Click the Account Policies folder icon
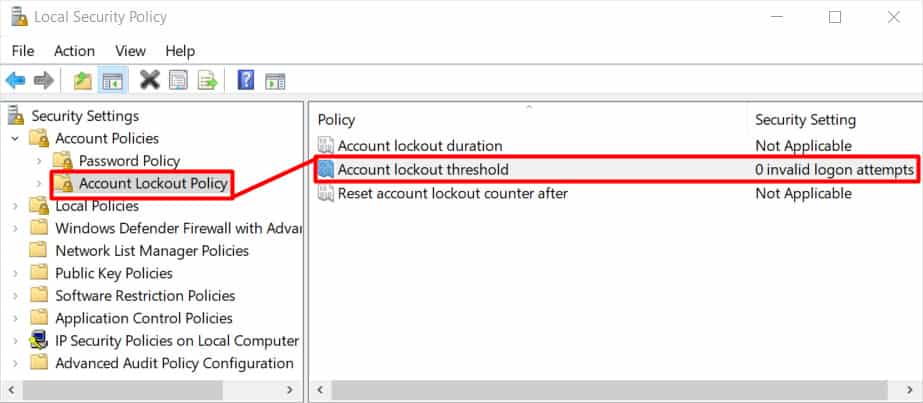This screenshot has width=923, height=403. 39,139
